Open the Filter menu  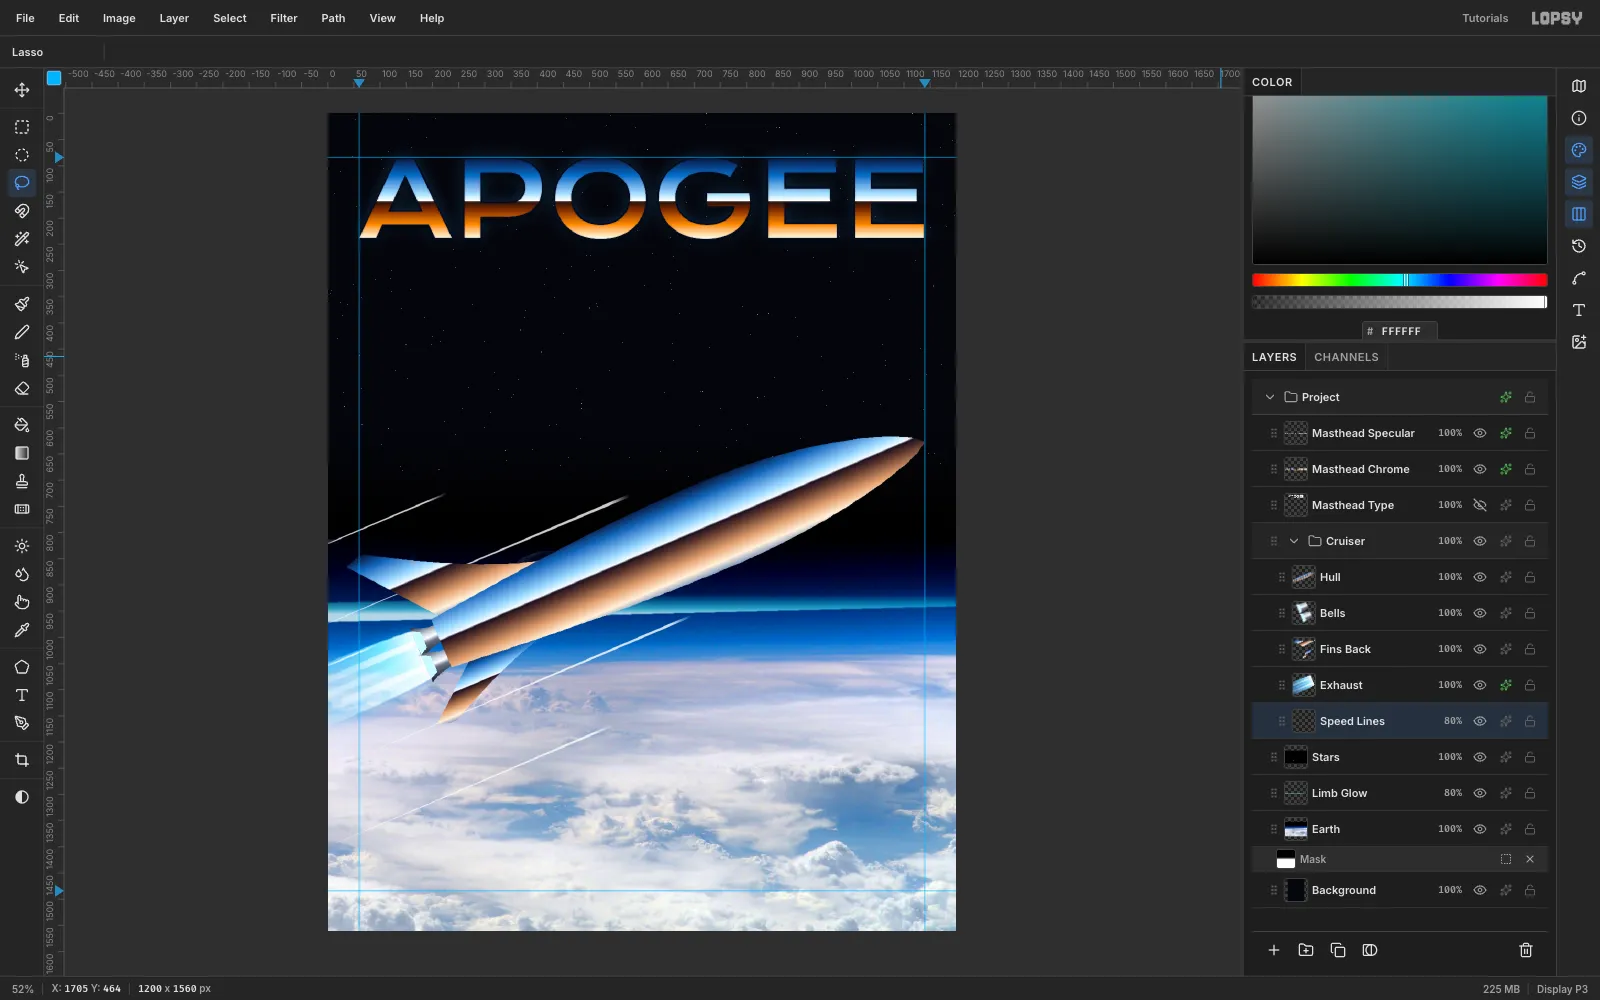coord(284,18)
